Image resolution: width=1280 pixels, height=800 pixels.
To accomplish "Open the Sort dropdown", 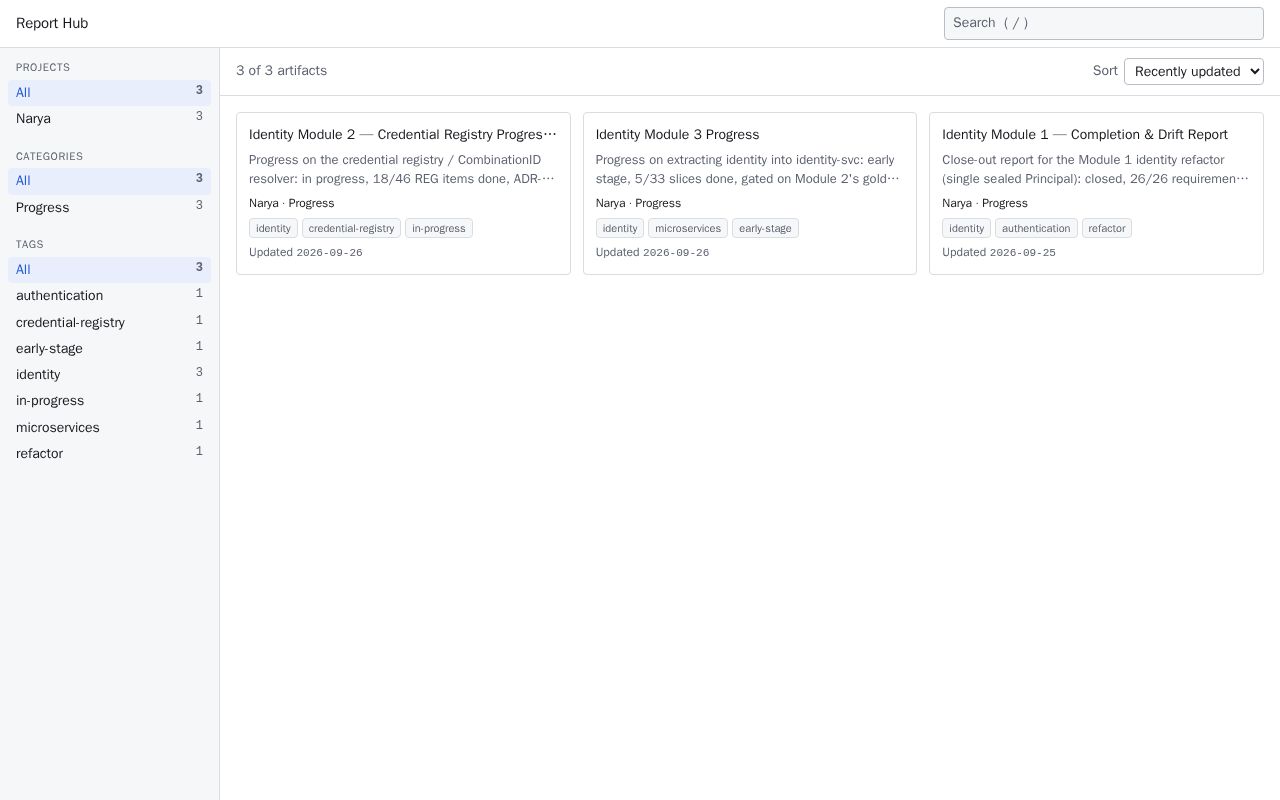I will click(1193, 71).
